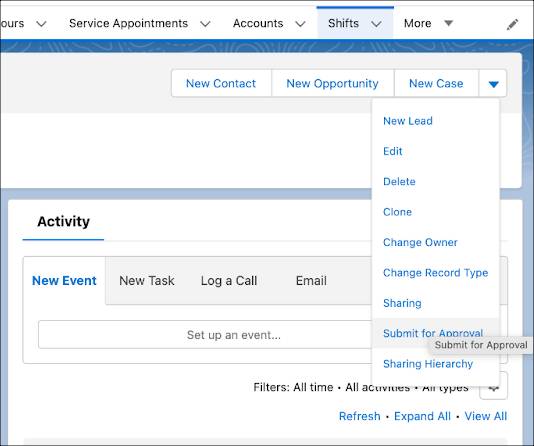Viewport: 534px width, 446px height.
Task: Select the New Task tab
Action: (x=147, y=281)
